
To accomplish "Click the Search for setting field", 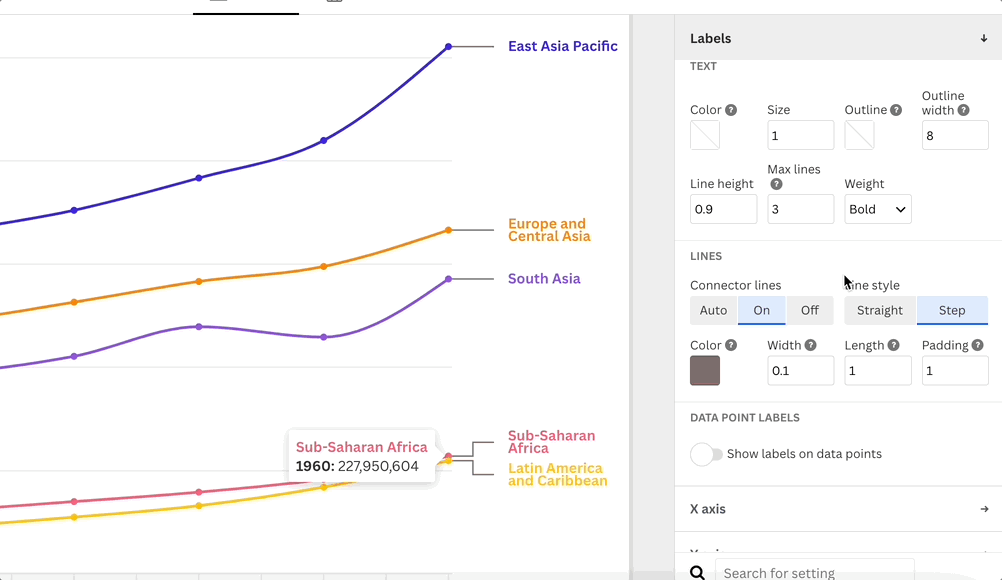I will tap(814, 572).
